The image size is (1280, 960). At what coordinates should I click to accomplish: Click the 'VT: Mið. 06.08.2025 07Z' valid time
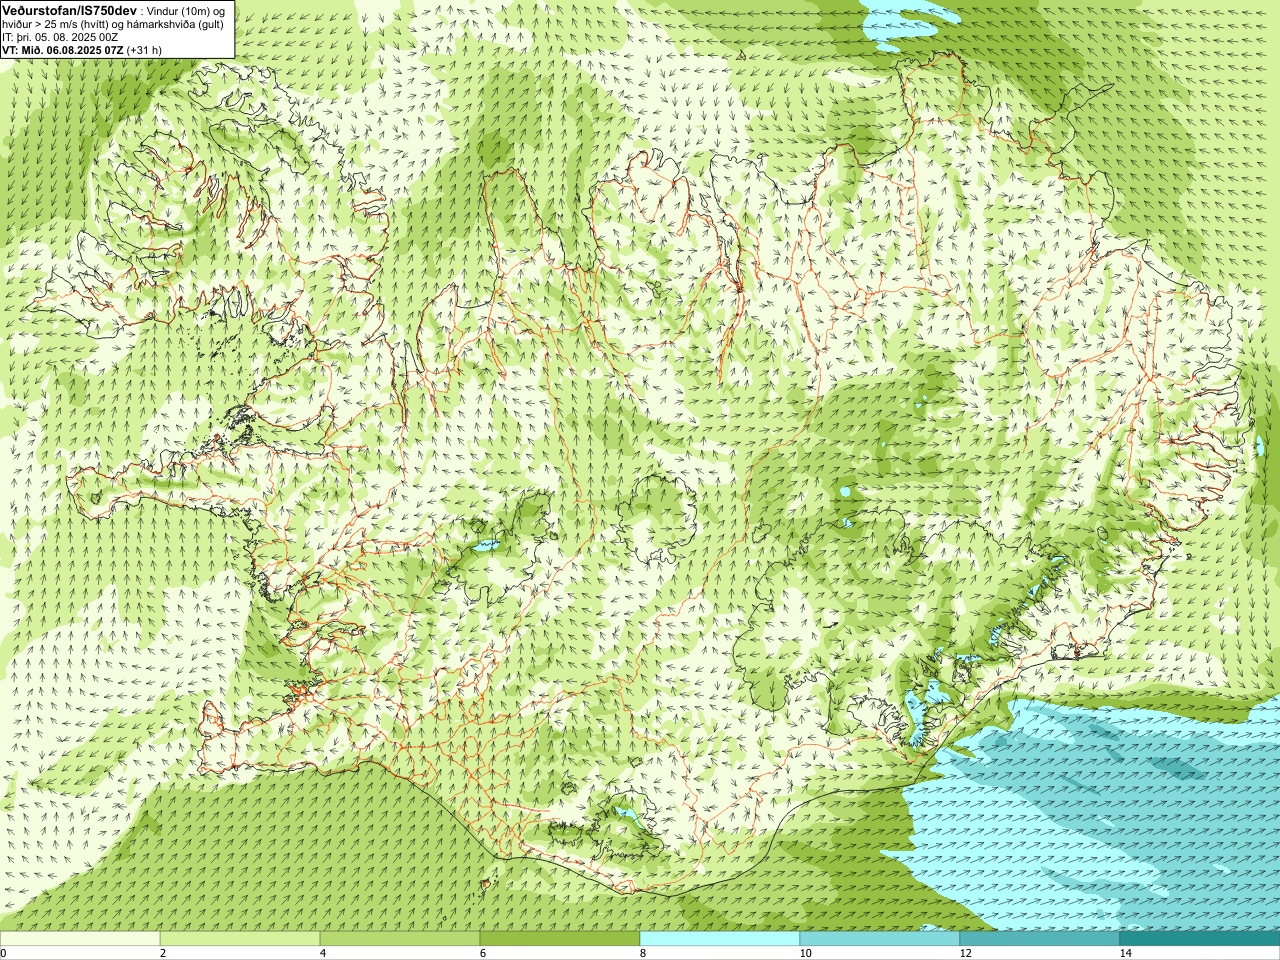[63, 49]
